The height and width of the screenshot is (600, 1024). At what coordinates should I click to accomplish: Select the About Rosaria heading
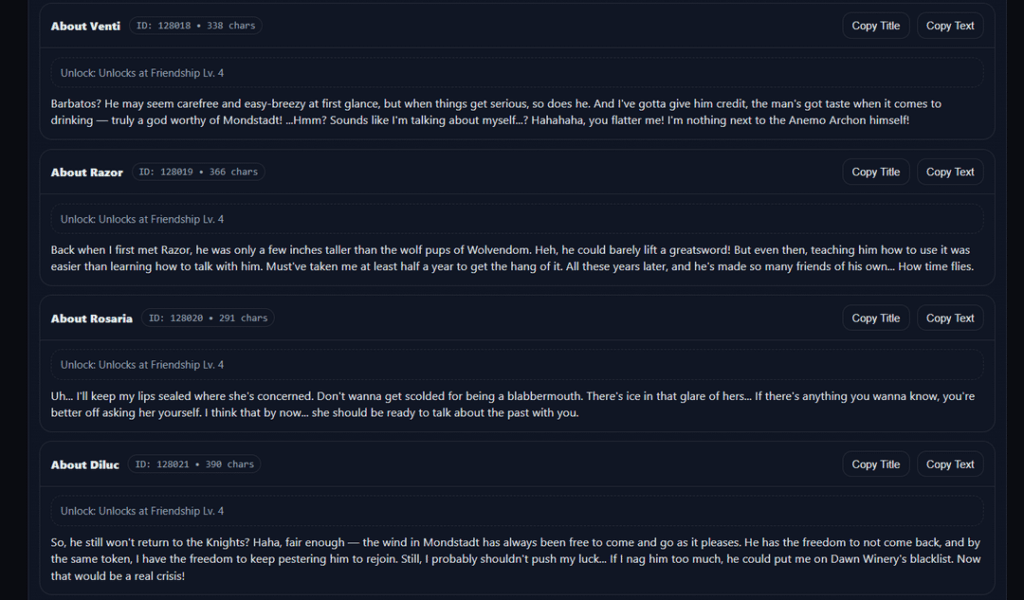92,318
